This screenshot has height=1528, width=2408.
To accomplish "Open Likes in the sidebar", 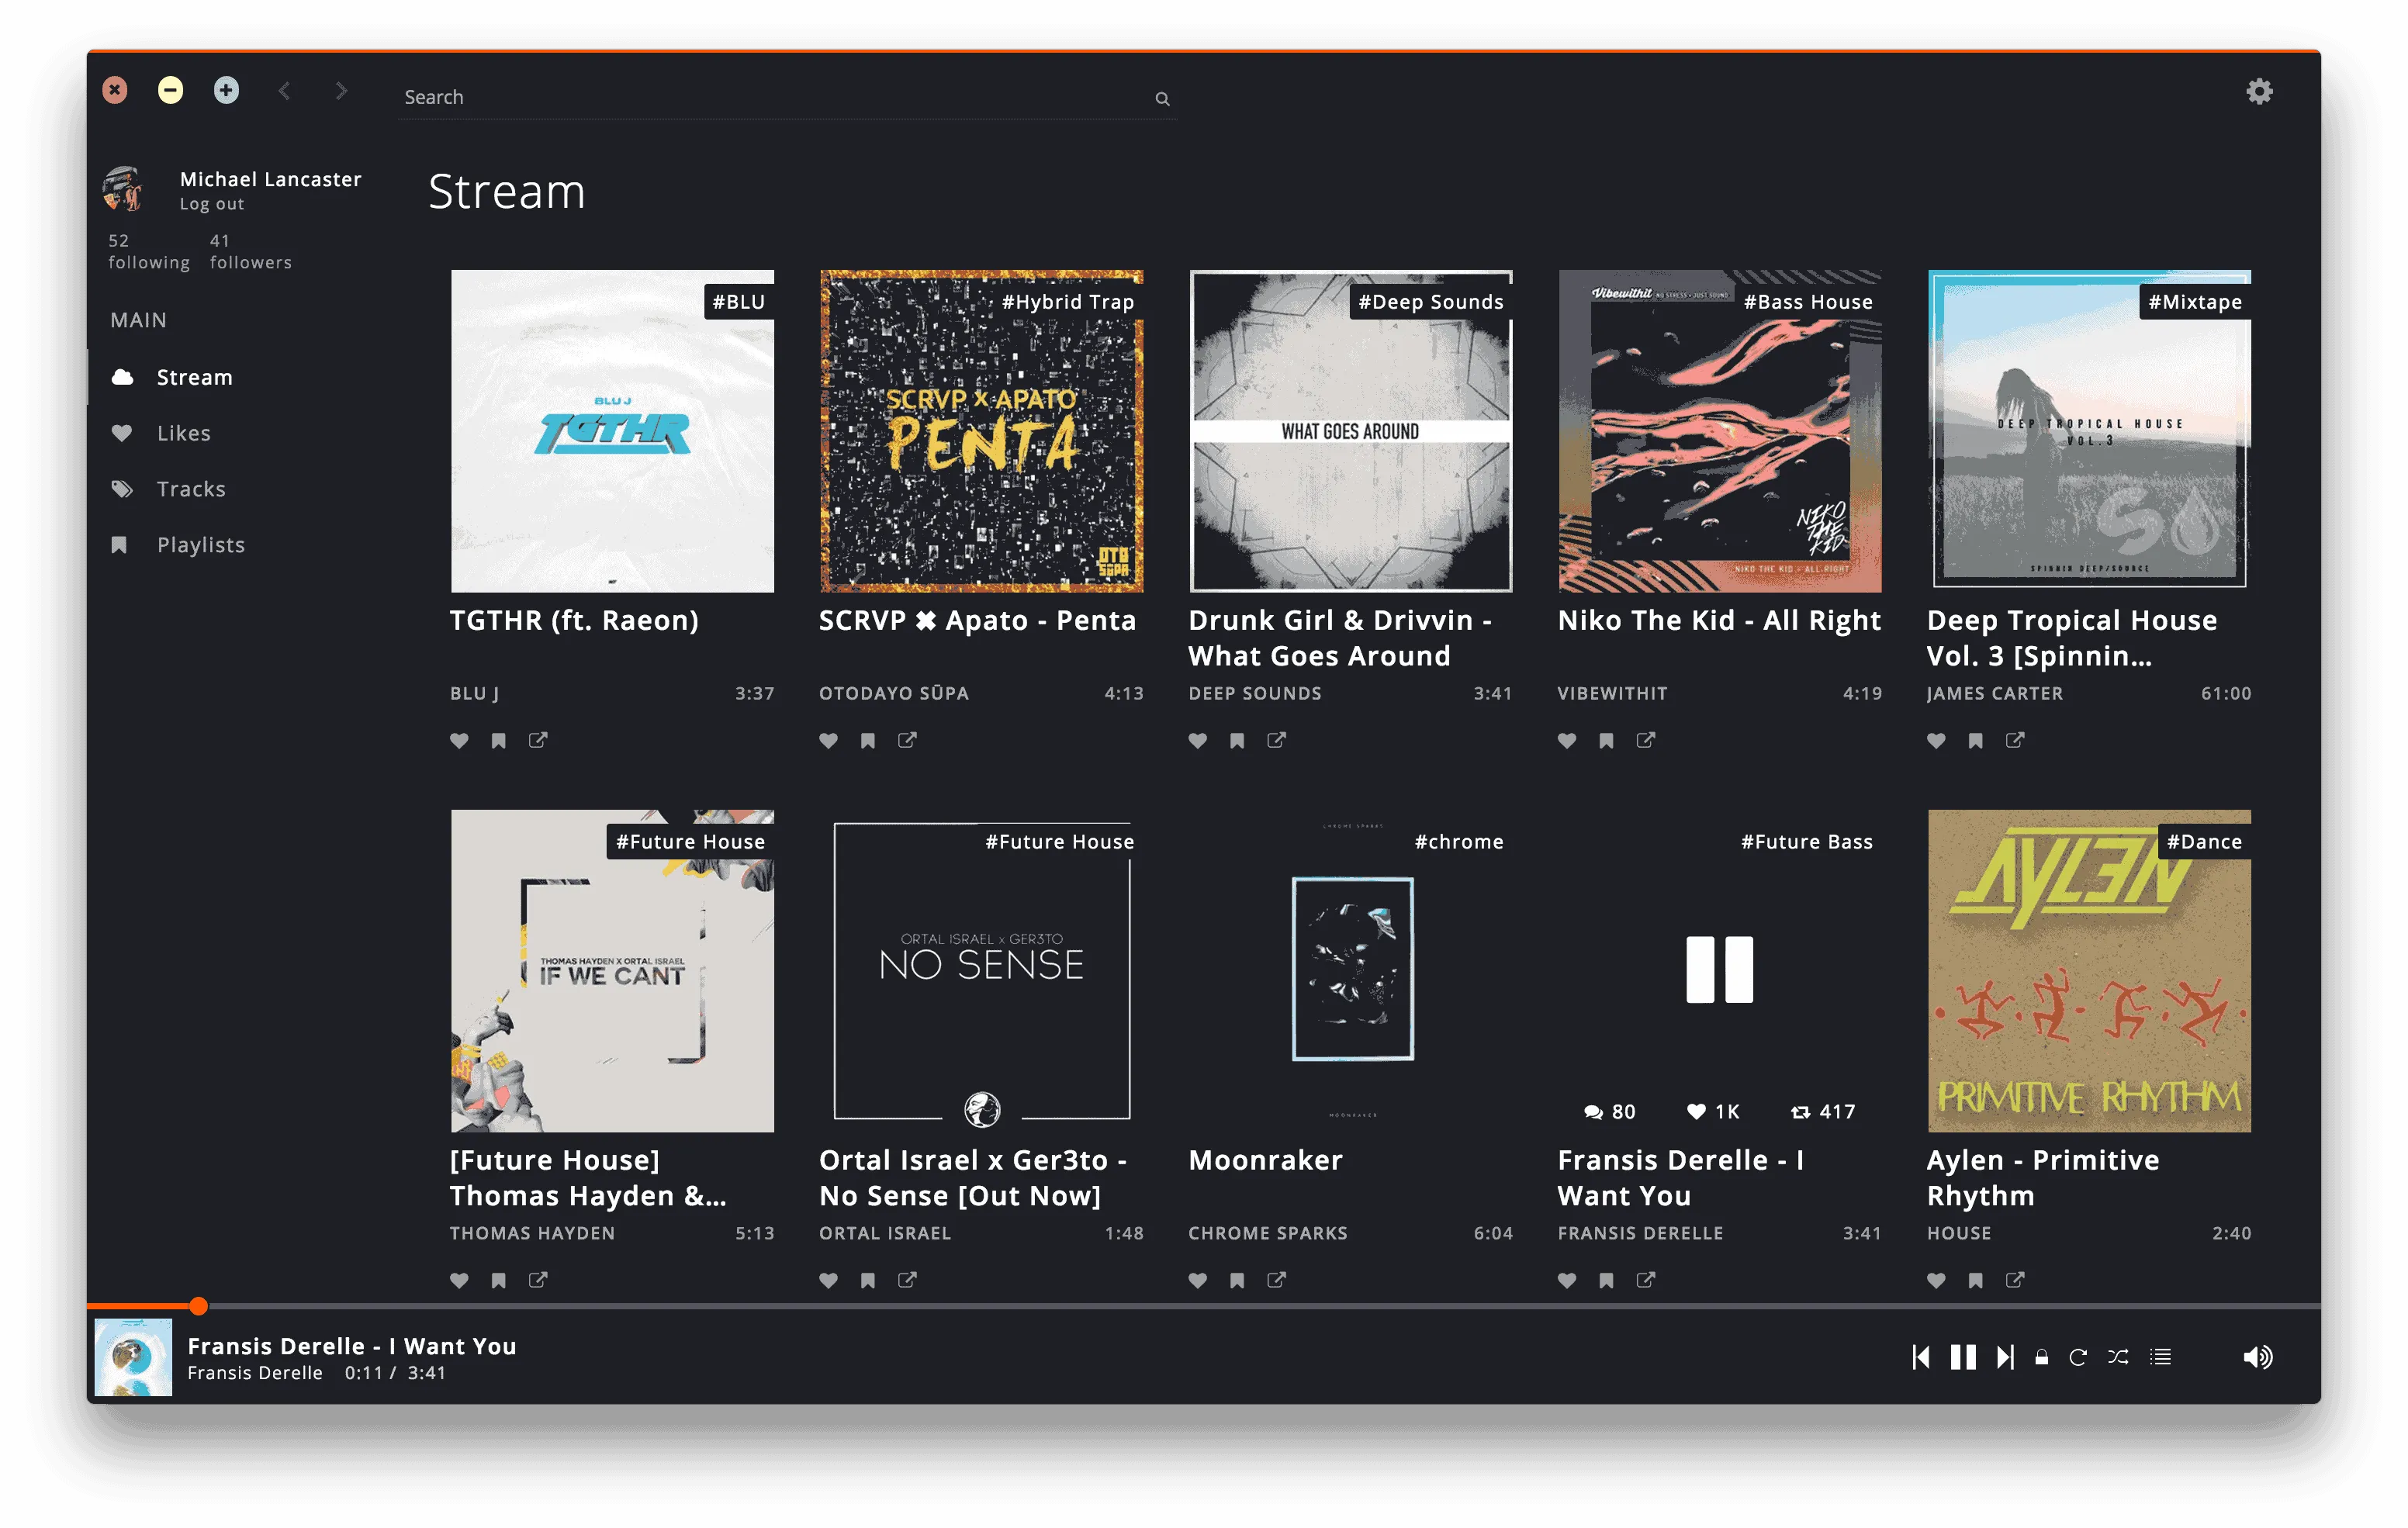I will [x=183, y=433].
